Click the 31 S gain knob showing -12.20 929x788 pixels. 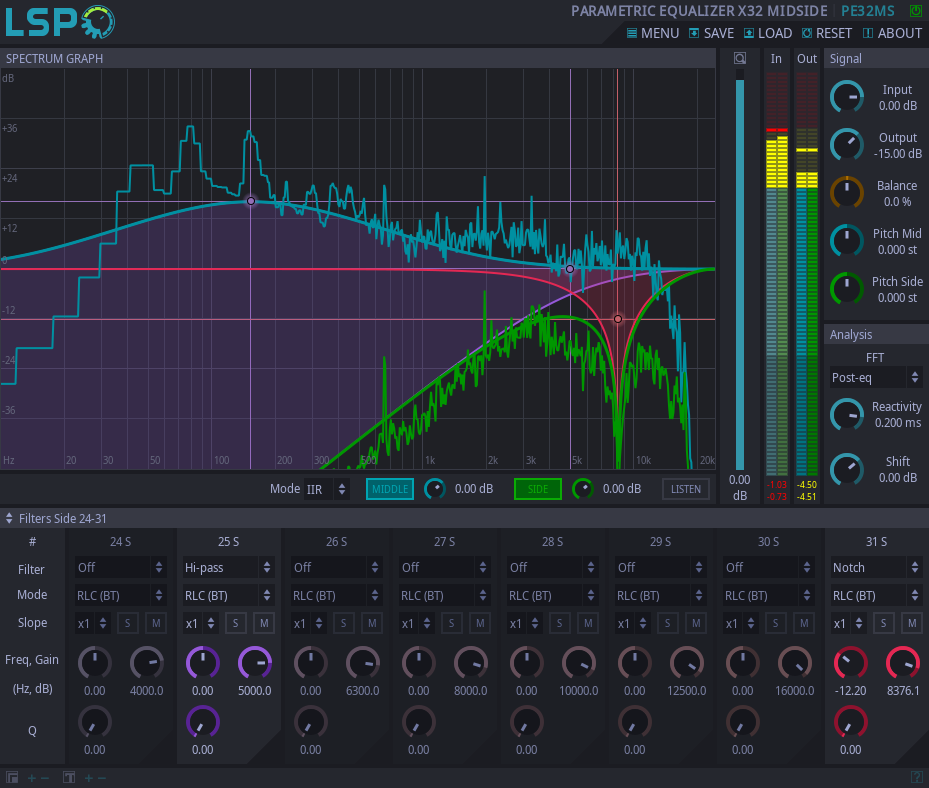[x=851, y=663]
